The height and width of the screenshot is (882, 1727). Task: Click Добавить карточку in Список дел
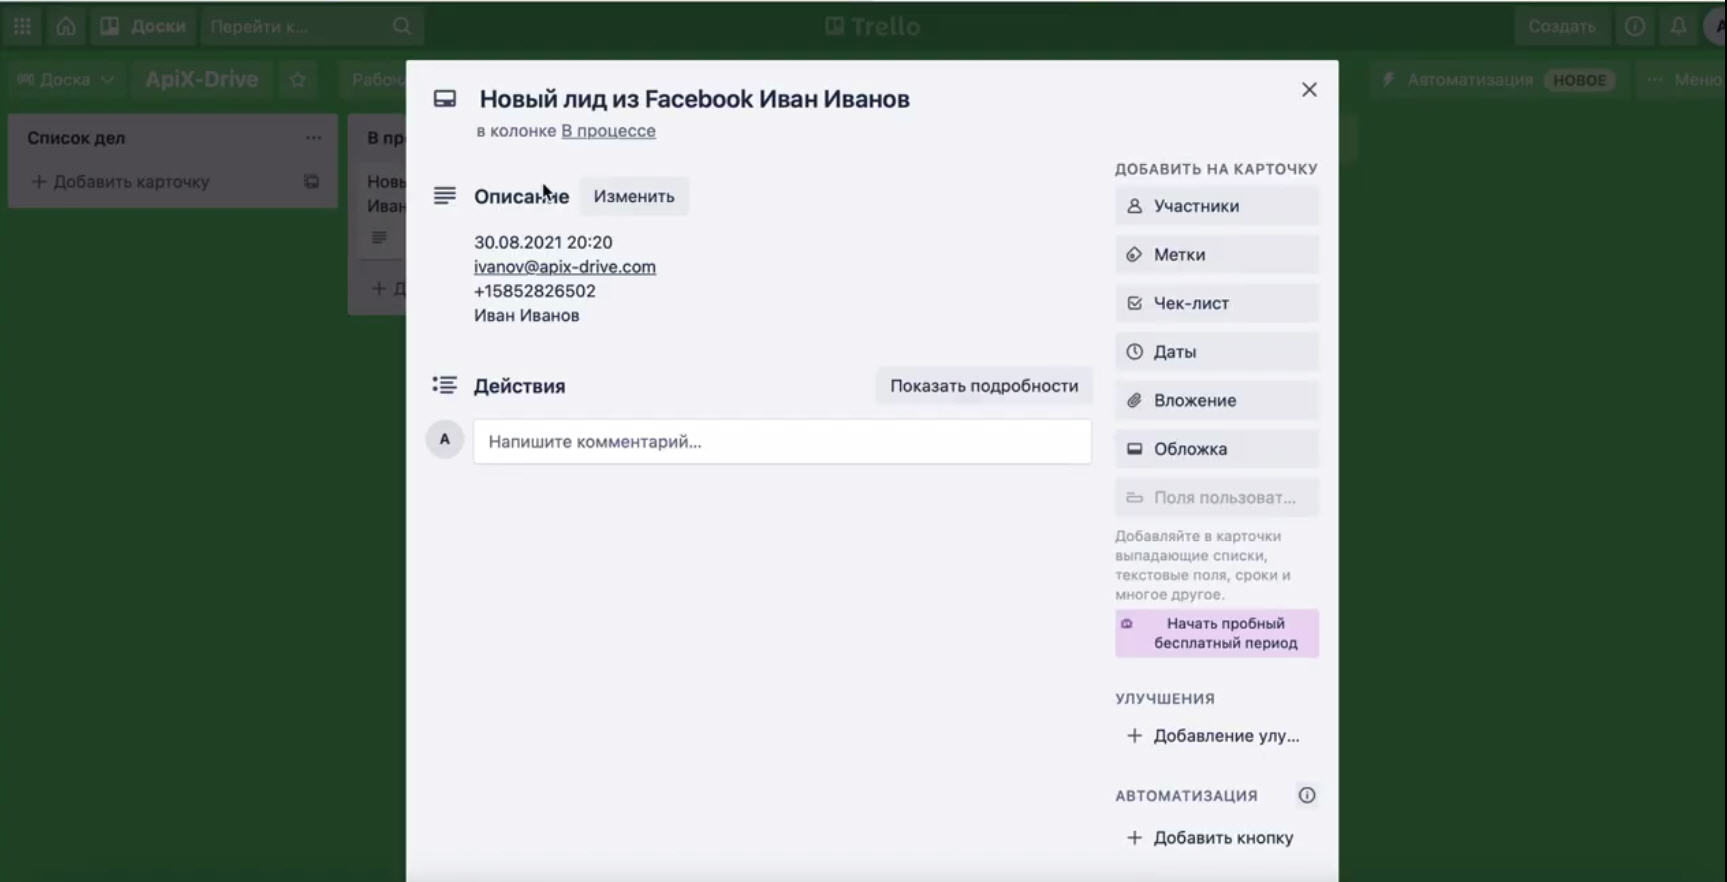(x=120, y=182)
